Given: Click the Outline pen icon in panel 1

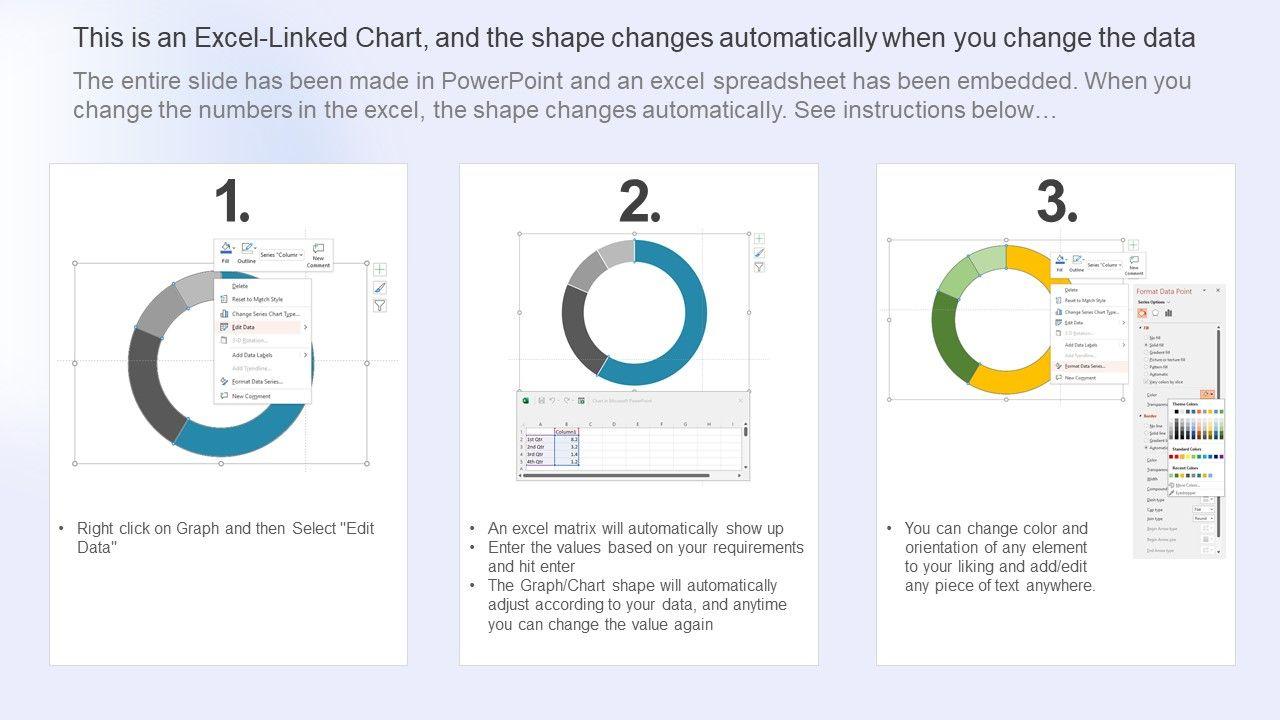Looking at the screenshot, I should [x=247, y=249].
